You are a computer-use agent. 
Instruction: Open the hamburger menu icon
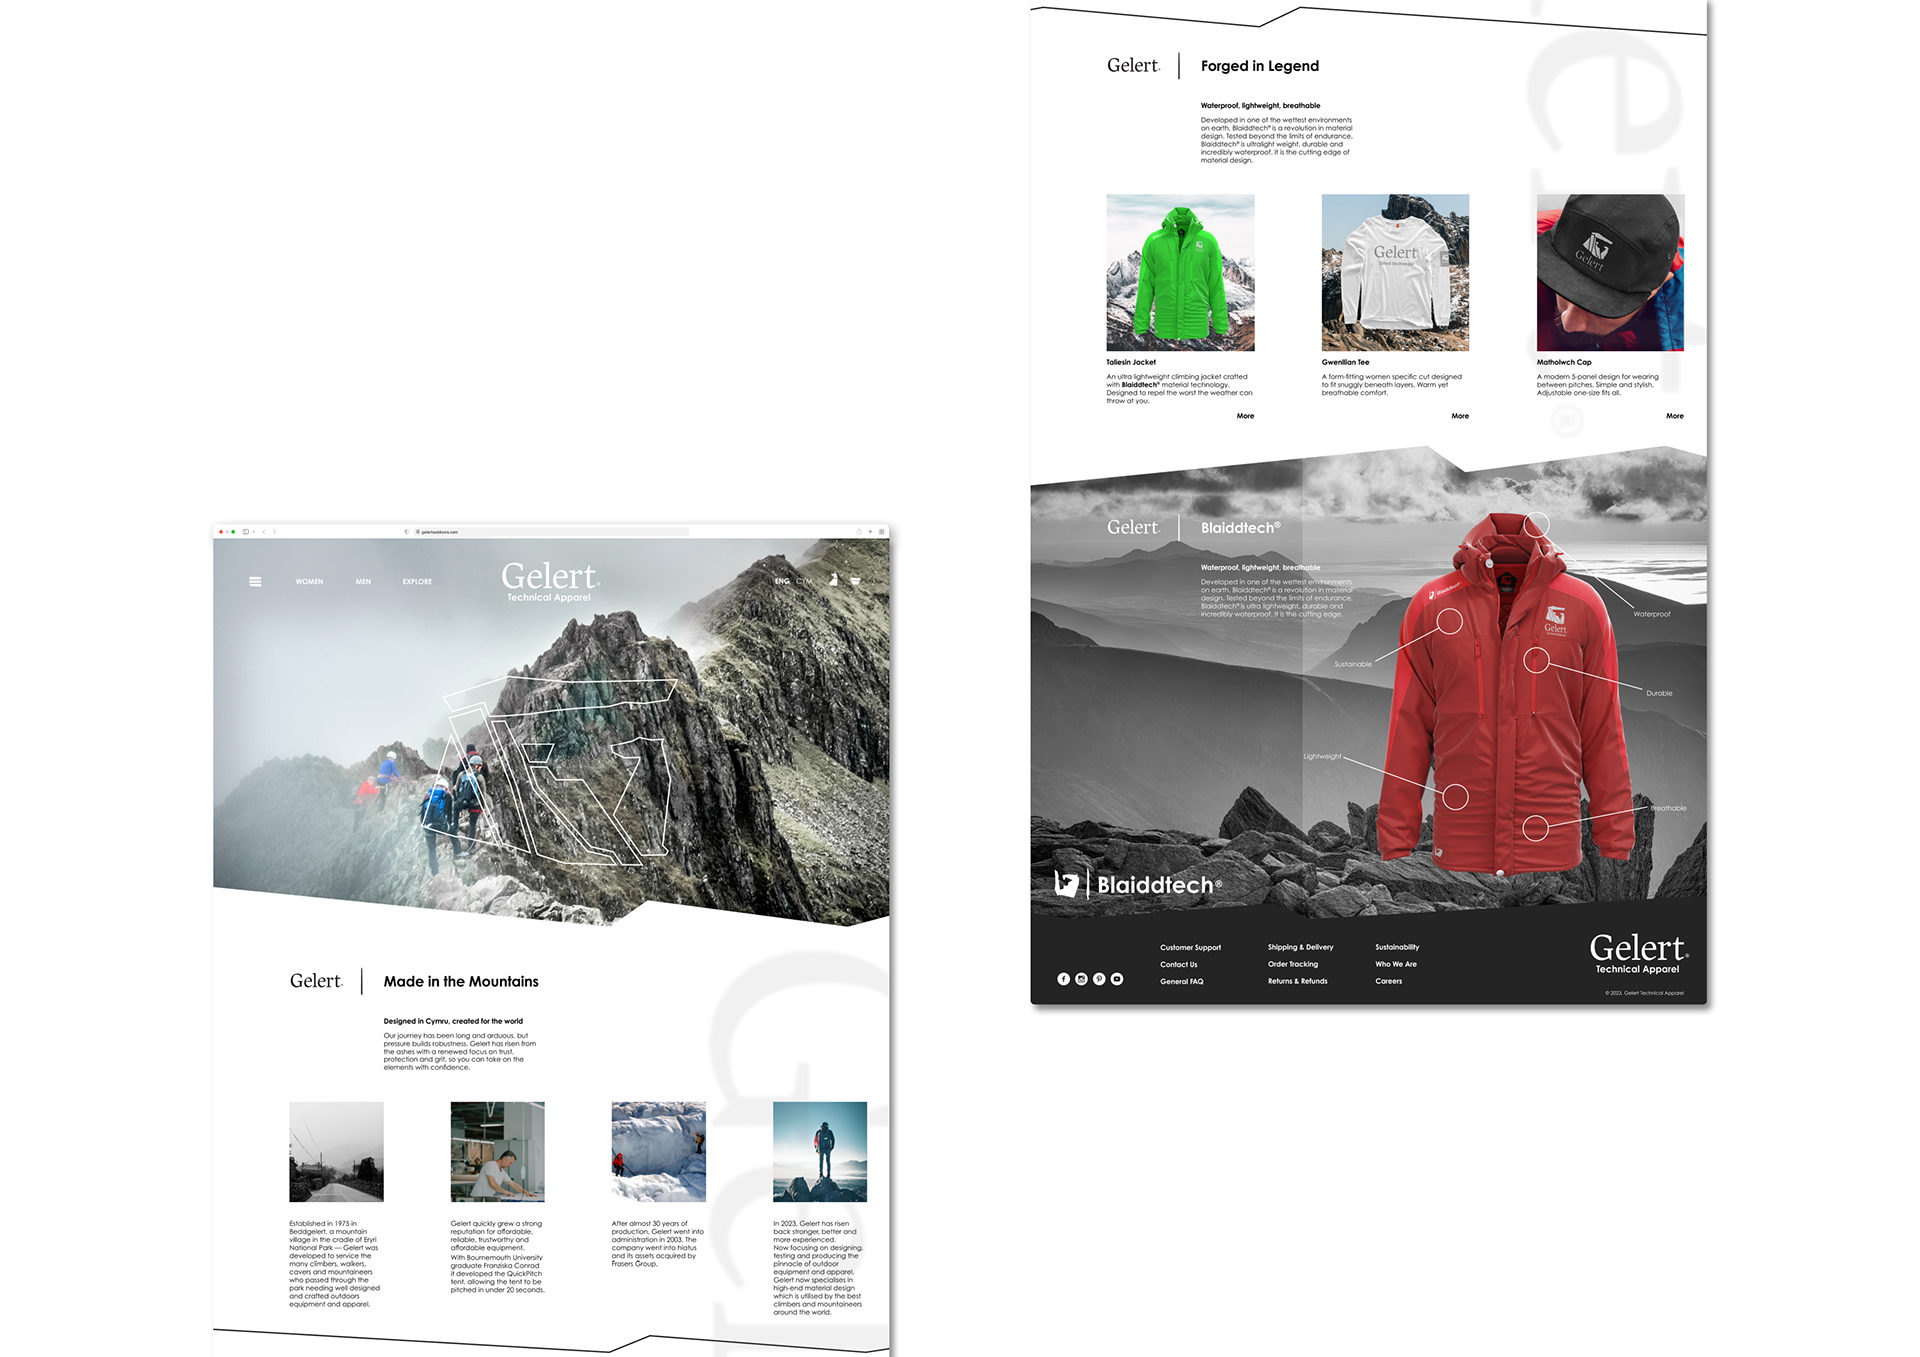(x=255, y=581)
